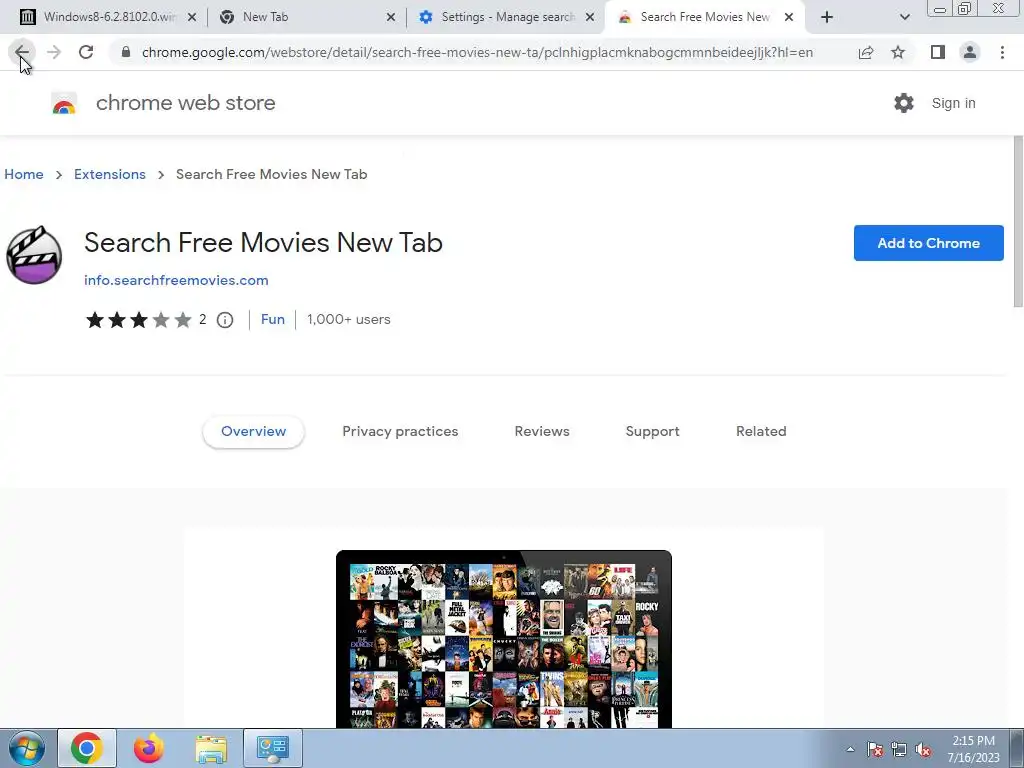
Task: Open File Explorer from the taskbar
Action: pos(211,748)
